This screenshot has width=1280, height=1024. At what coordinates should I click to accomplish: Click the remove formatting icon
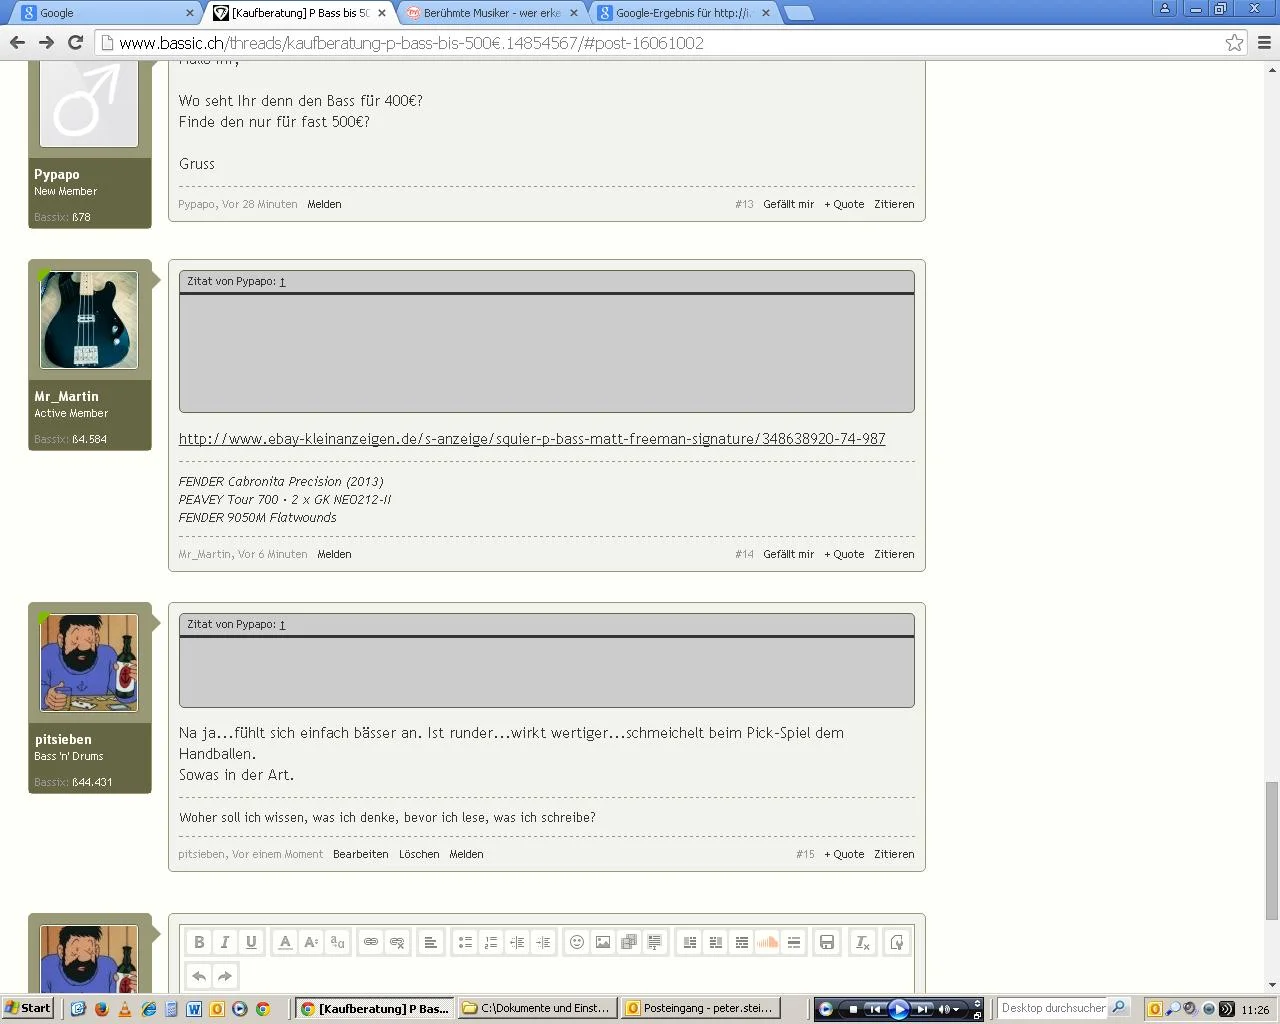pyautogui.click(x=862, y=942)
